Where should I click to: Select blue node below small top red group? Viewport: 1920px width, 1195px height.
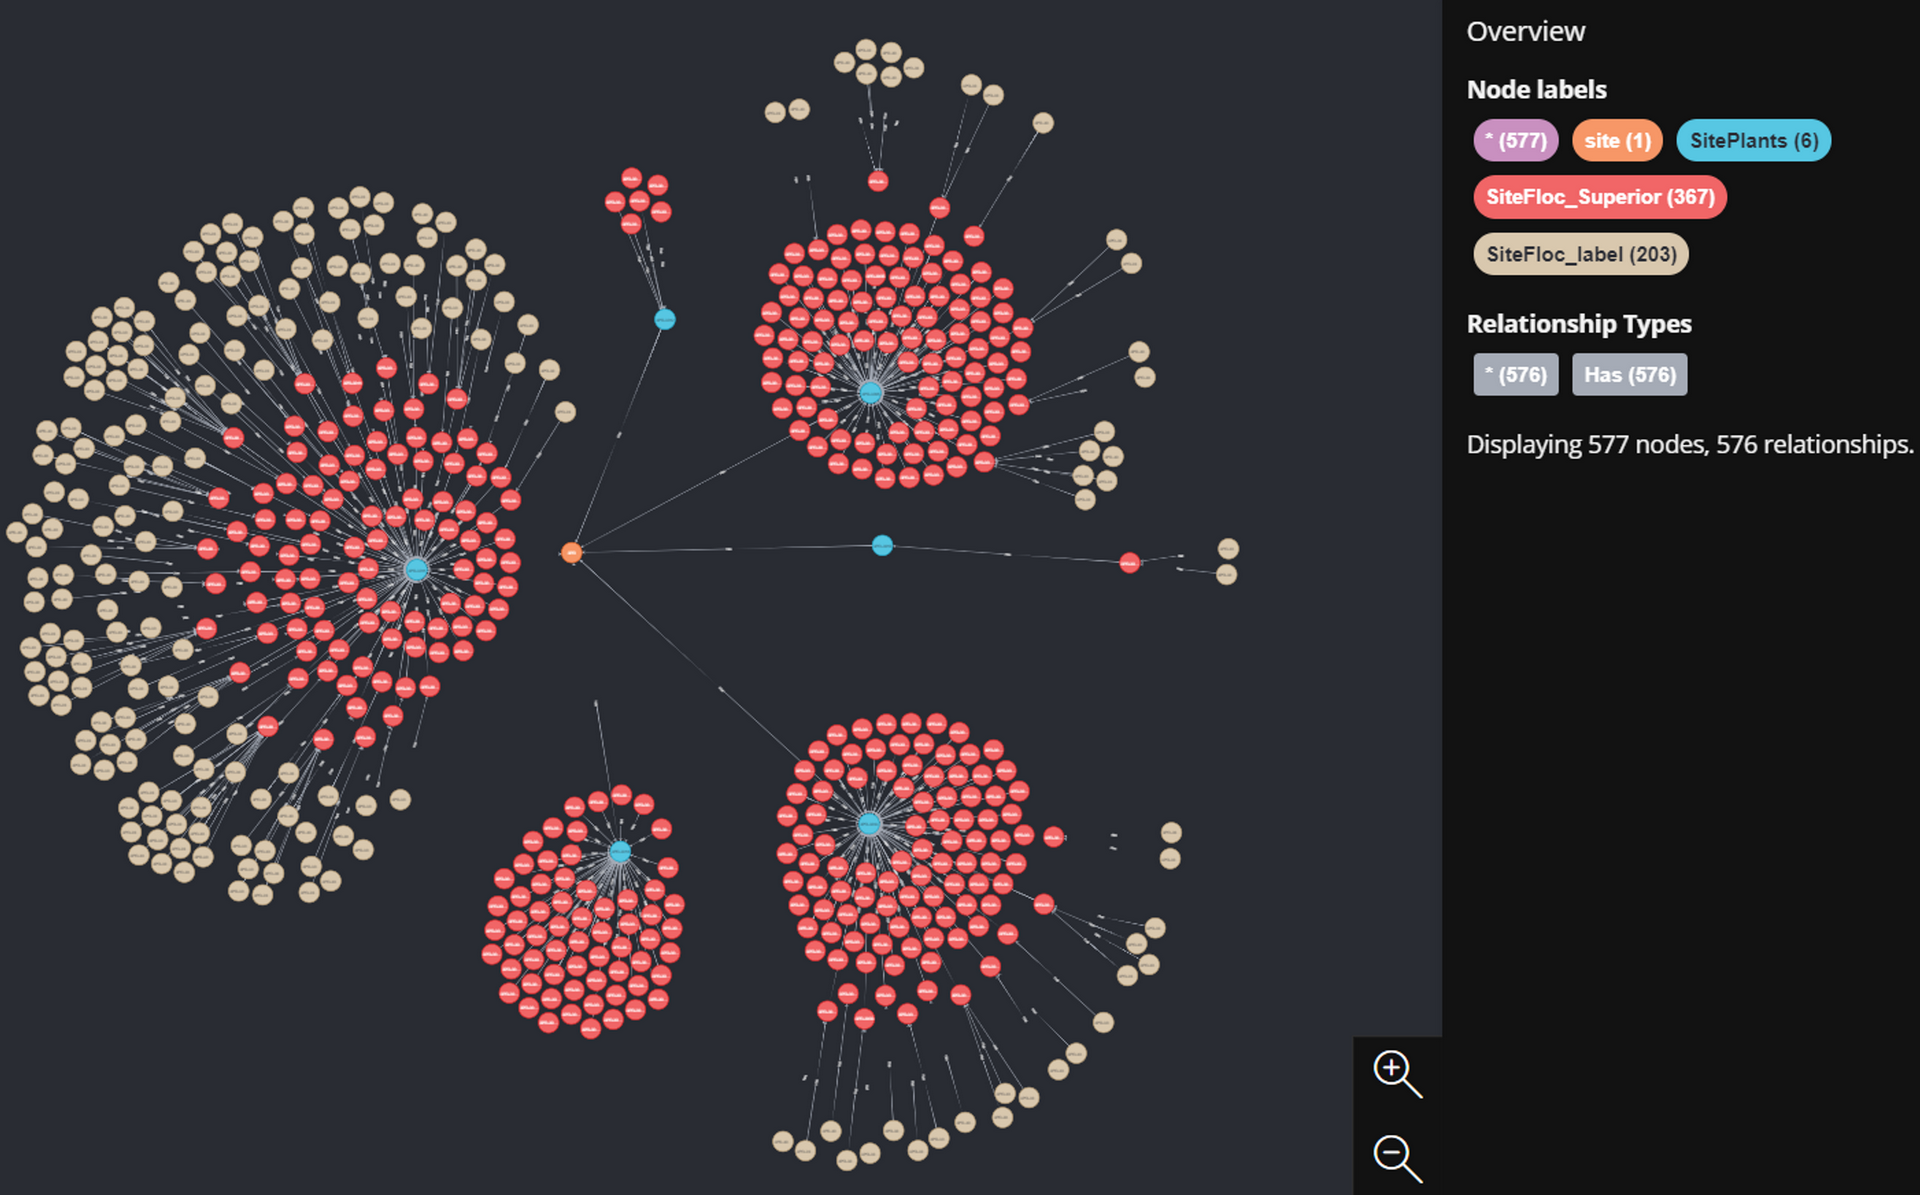coord(665,319)
